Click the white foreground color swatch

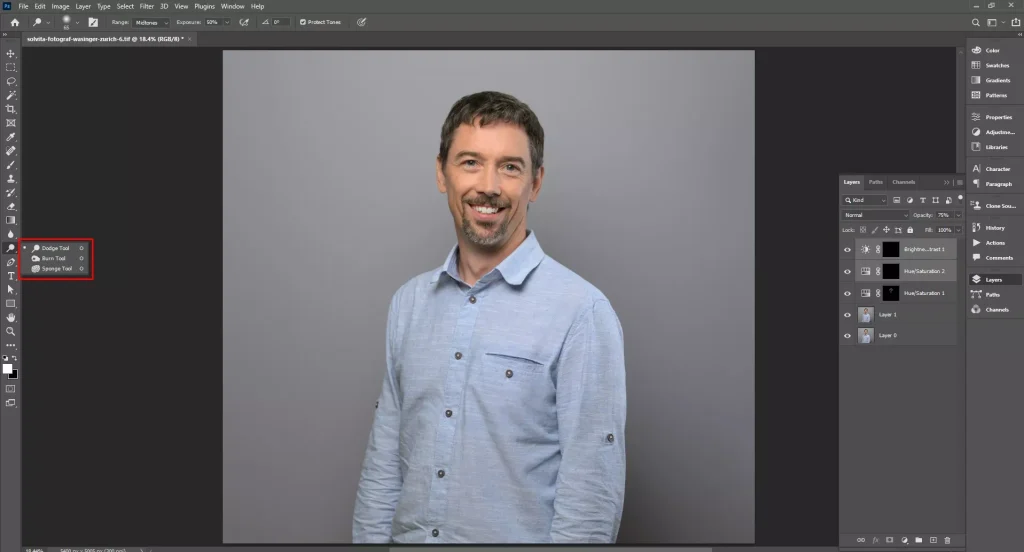pyautogui.click(x=8, y=368)
